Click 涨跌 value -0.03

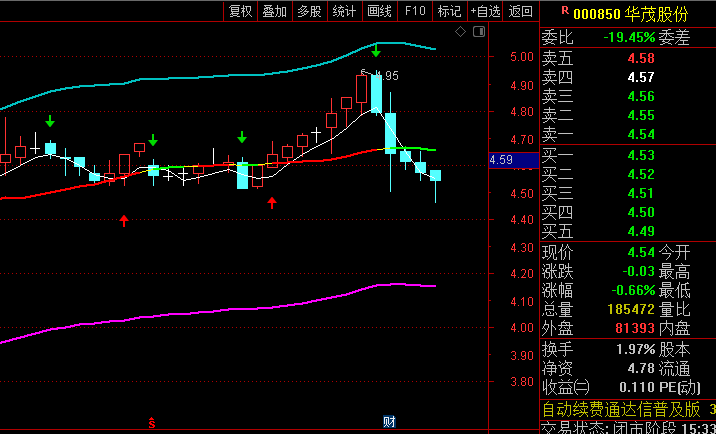click(638, 271)
